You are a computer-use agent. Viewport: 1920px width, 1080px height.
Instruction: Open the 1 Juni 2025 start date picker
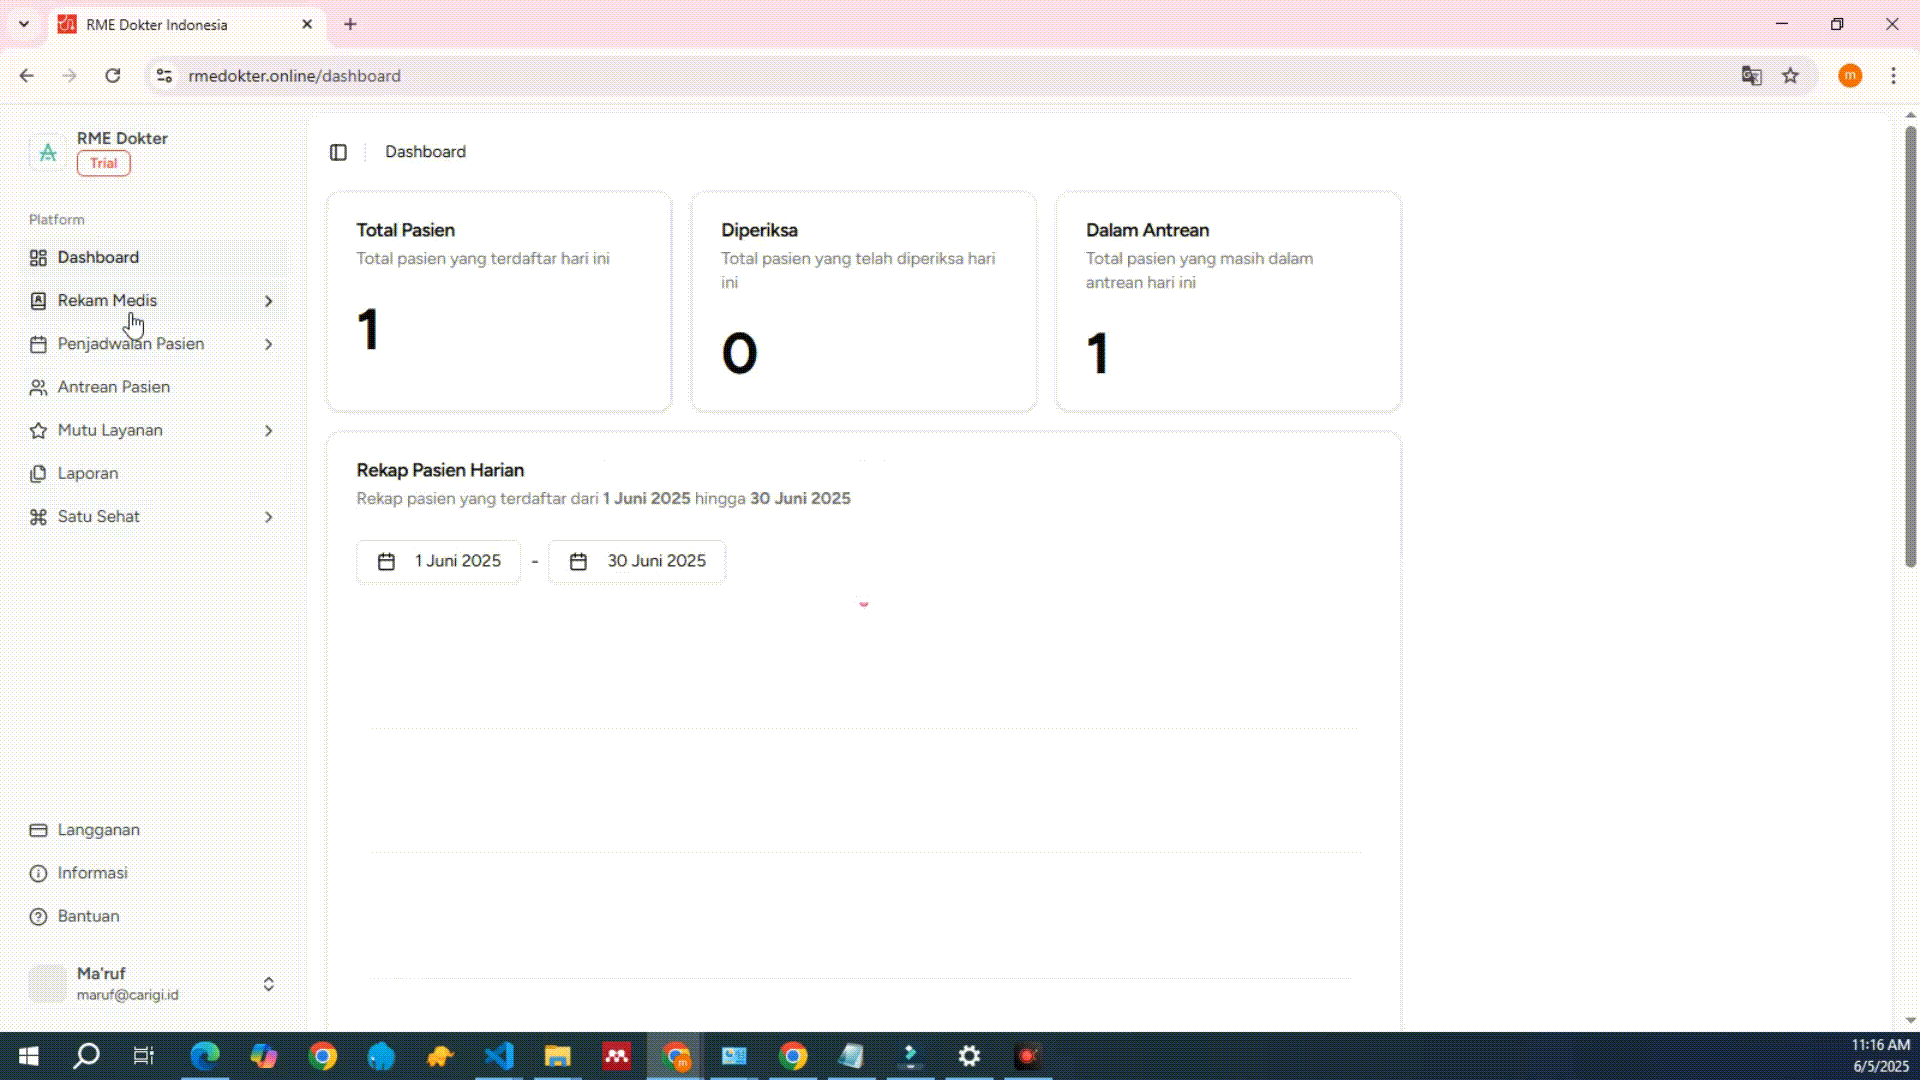438,561
